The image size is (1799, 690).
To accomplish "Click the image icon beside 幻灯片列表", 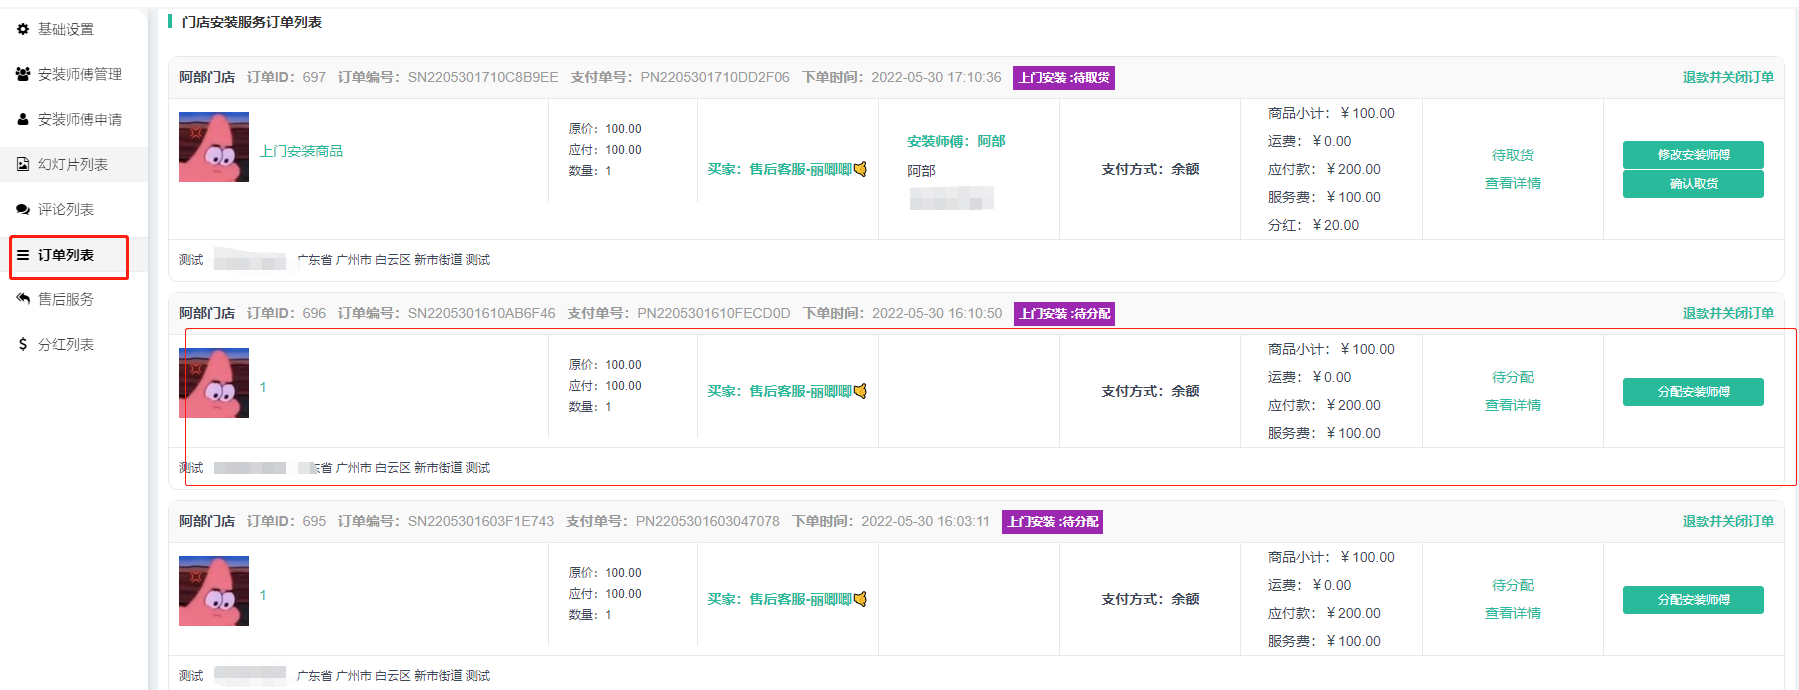I will tap(23, 164).
